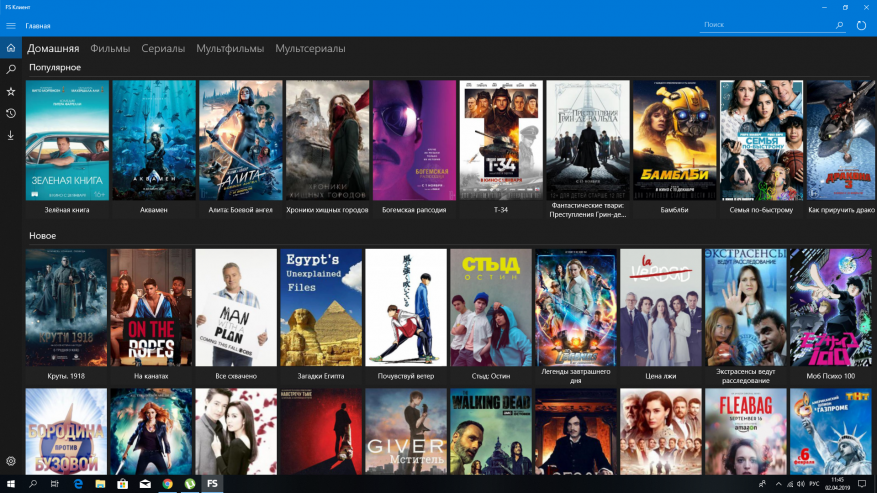Switch to the Фильмы tab

[x=110, y=49]
